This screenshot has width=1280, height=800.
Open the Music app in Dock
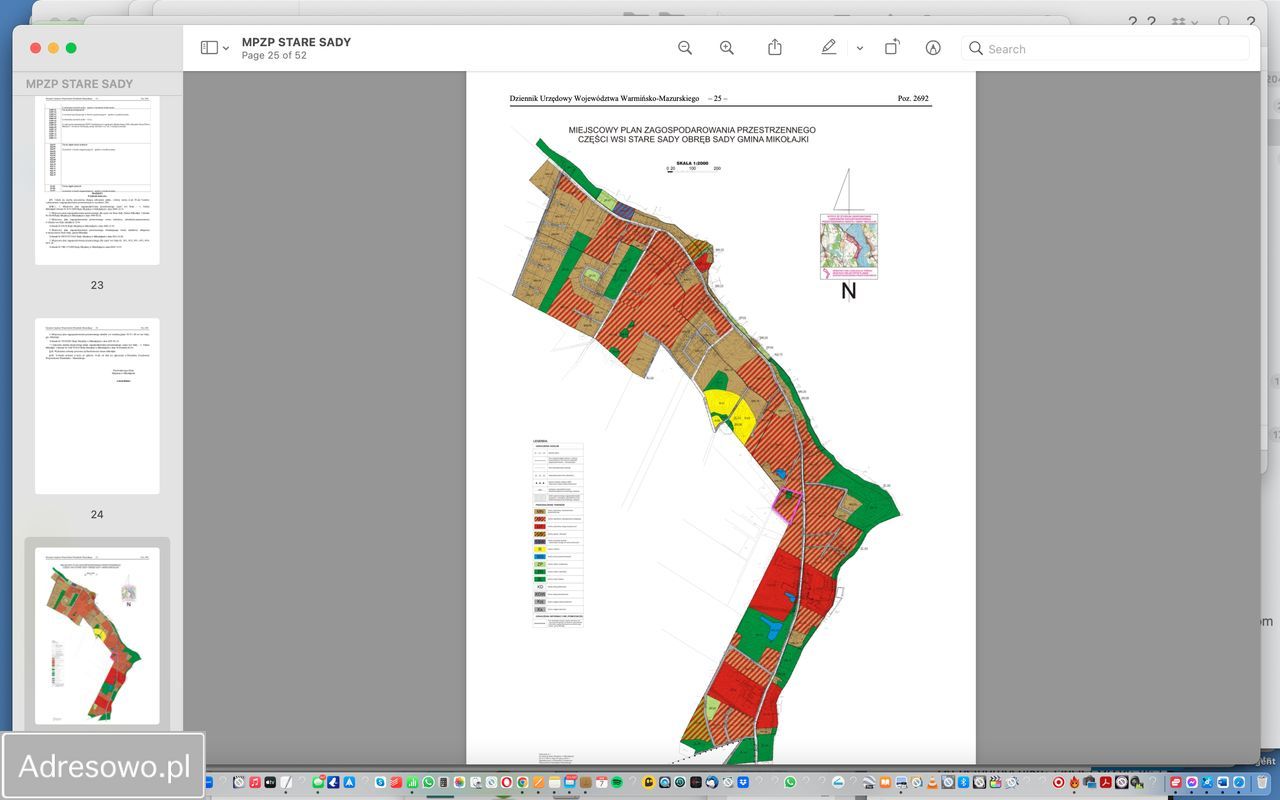coord(256,782)
